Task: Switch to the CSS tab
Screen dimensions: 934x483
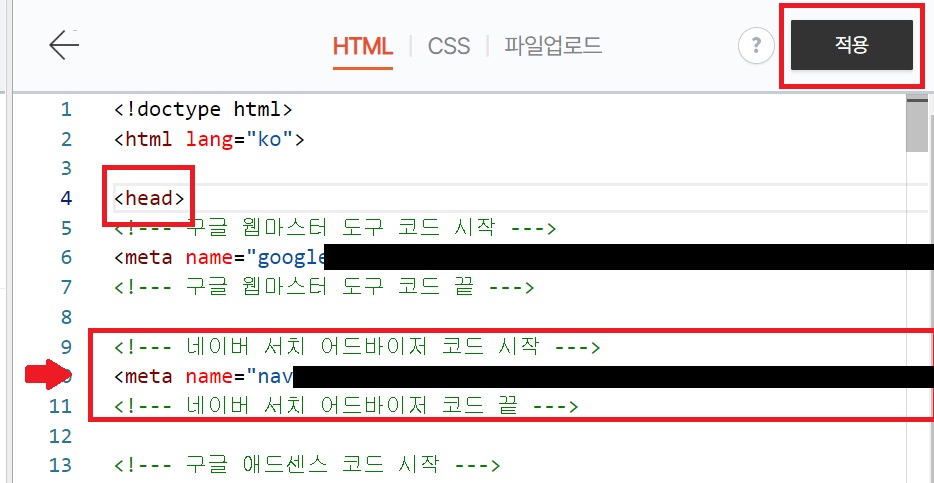Action: click(x=449, y=46)
